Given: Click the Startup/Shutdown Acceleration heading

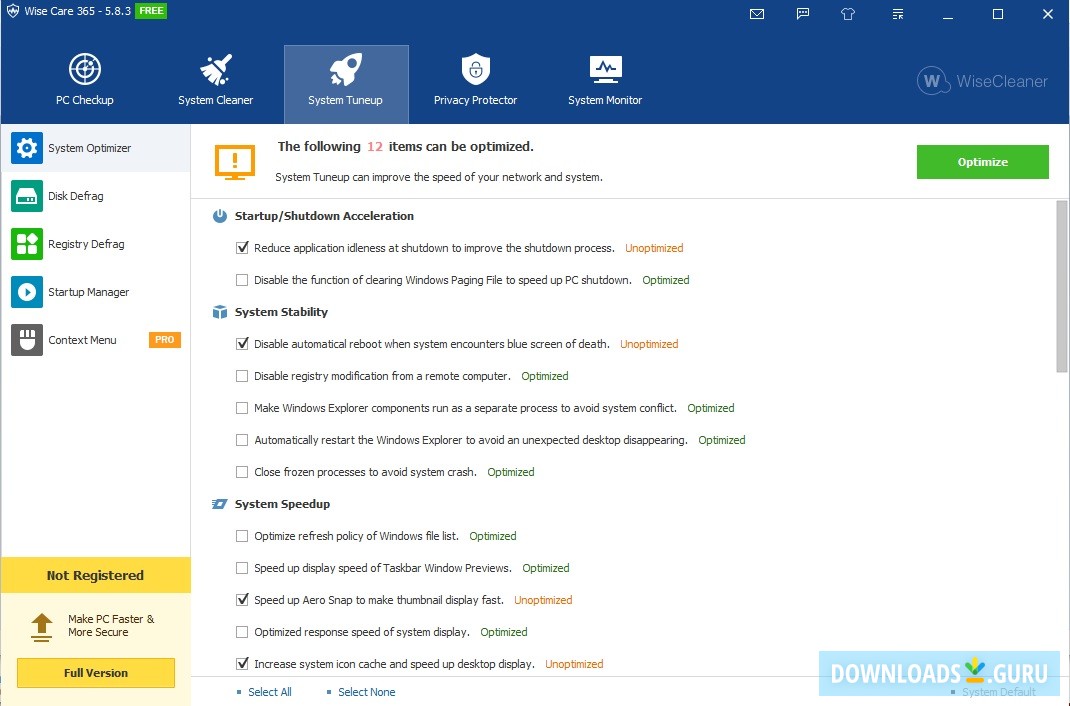Looking at the screenshot, I should pos(324,216).
